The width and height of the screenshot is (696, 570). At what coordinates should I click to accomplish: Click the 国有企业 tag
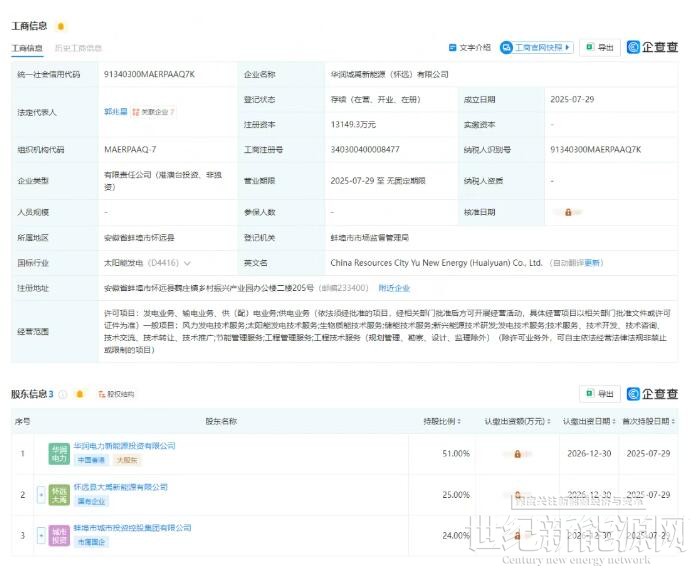(91, 502)
